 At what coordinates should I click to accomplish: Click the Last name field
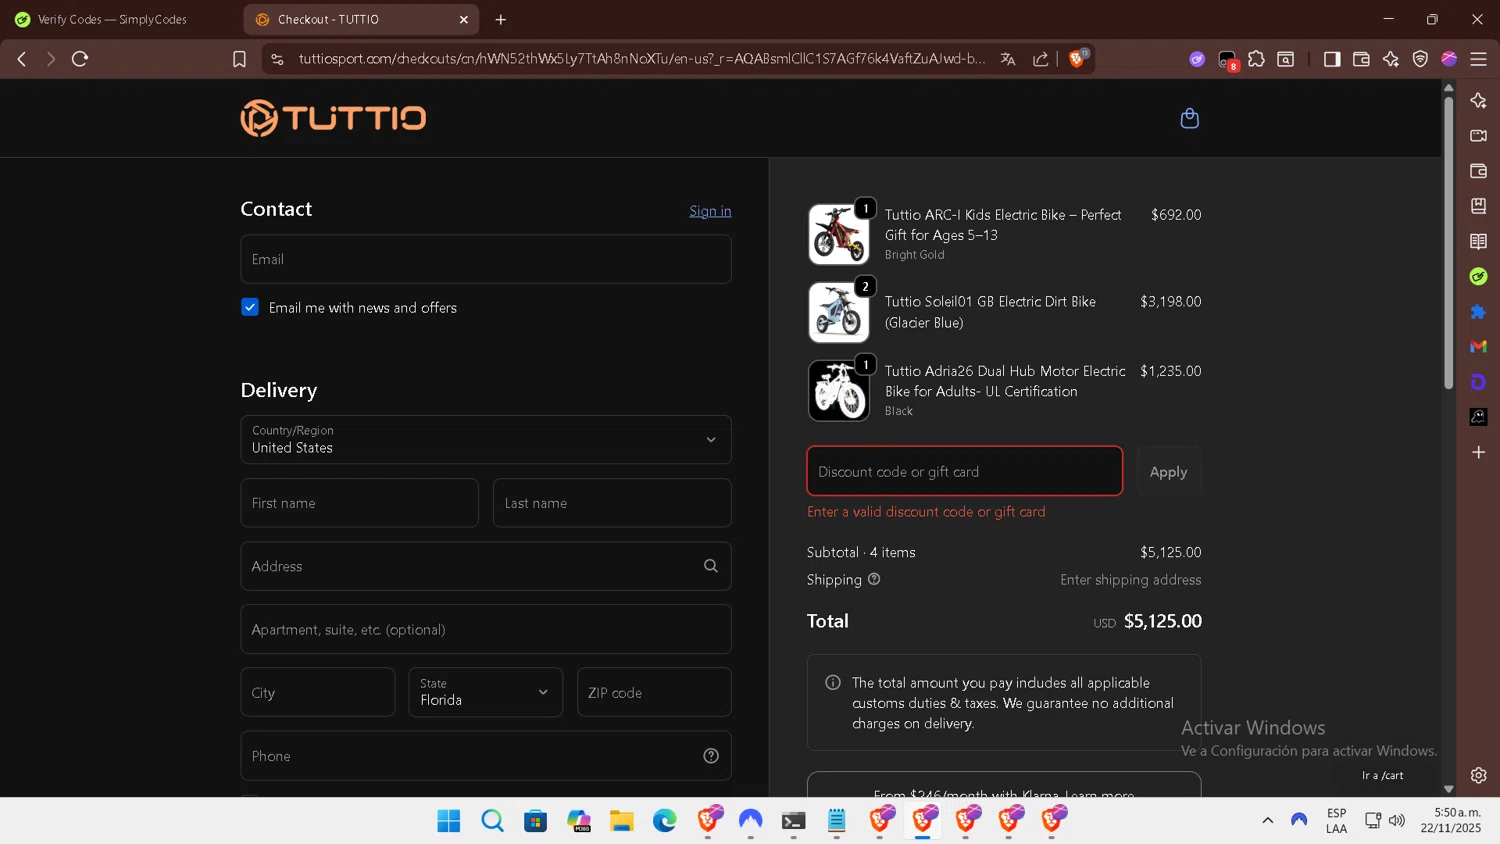(612, 503)
